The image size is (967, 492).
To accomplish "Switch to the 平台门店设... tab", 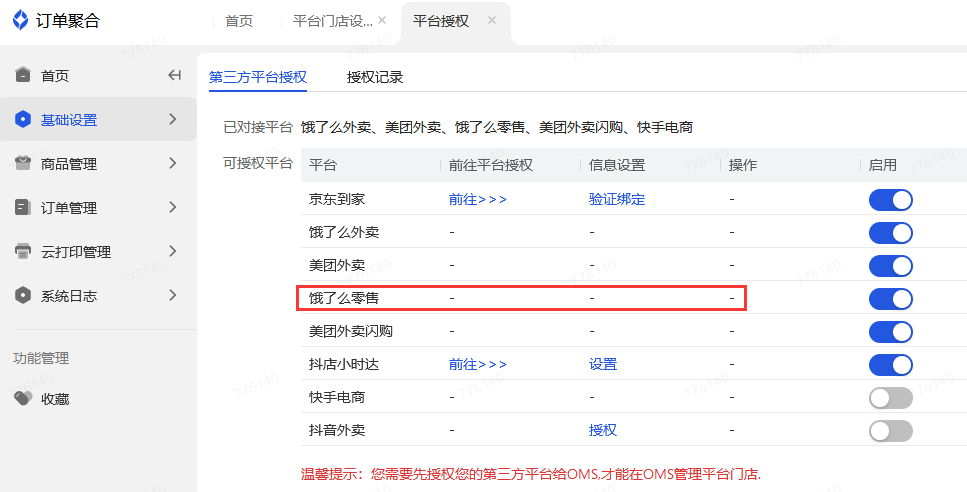I will (x=332, y=22).
